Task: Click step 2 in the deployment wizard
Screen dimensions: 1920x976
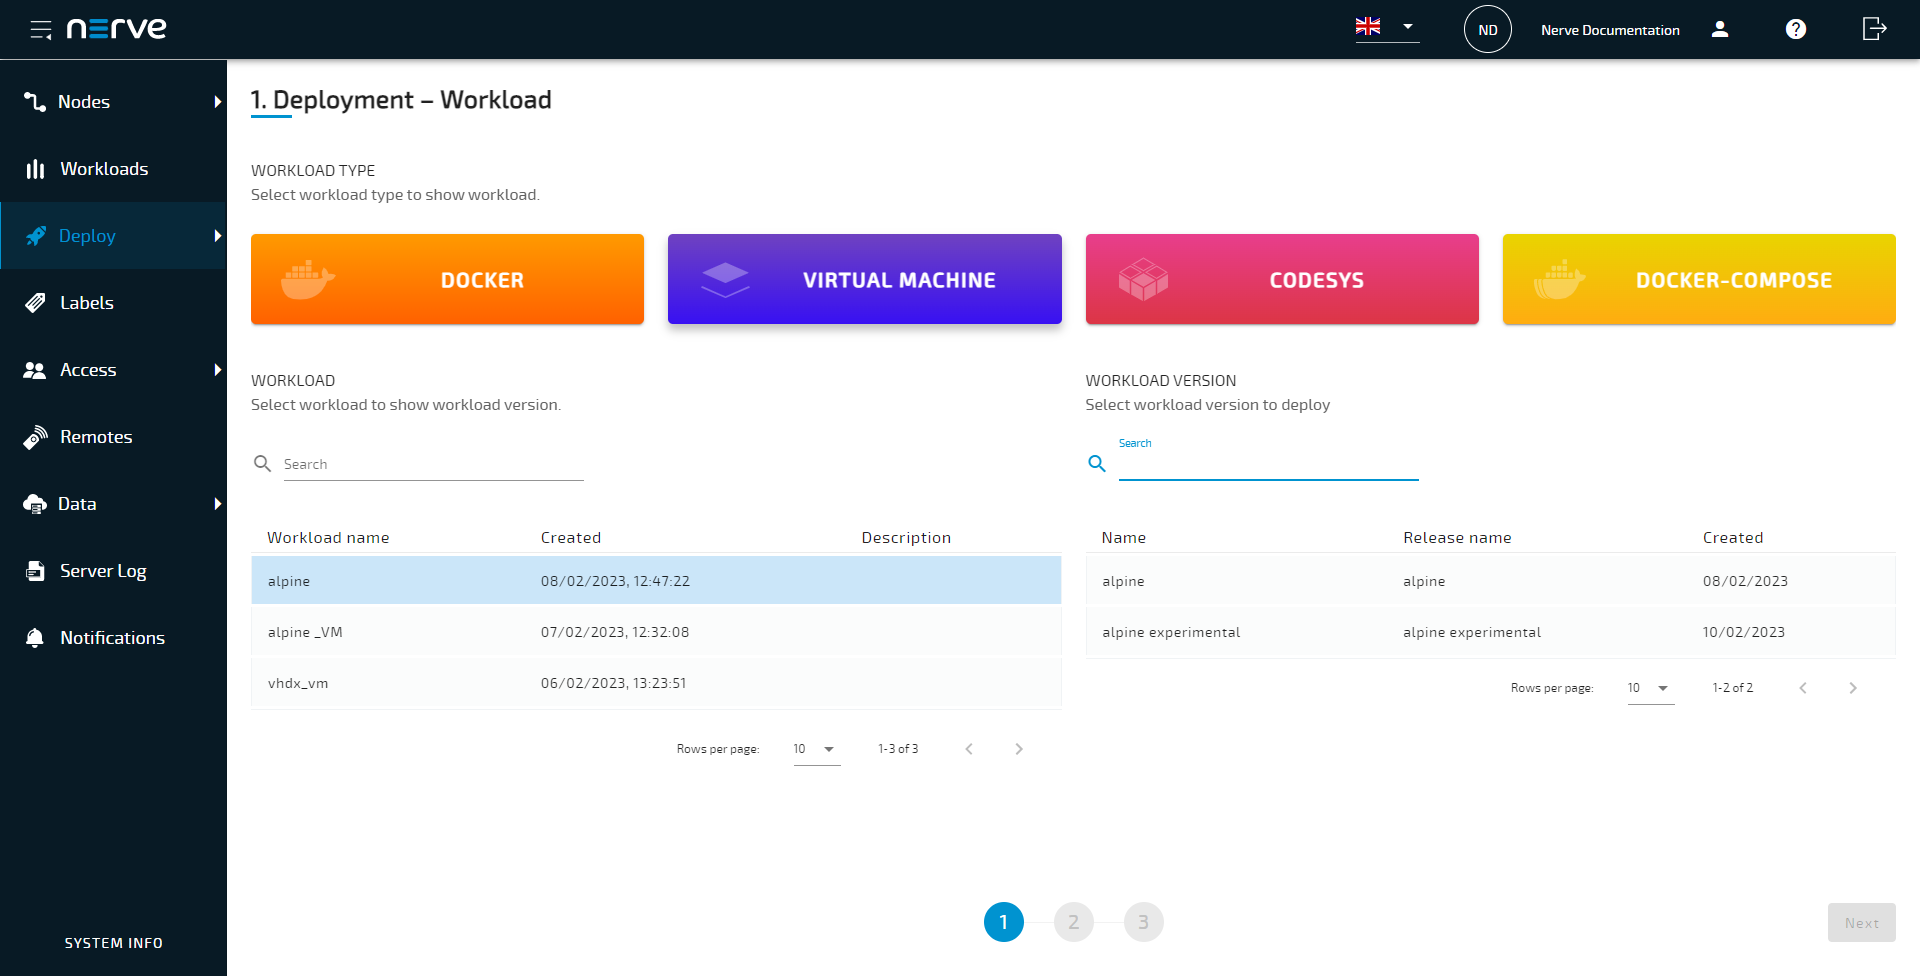Action: [x=1073, y=922]
